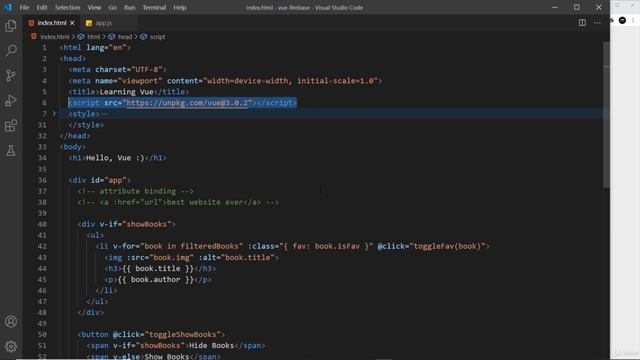The width and height of the screenshot is (640, 360).
Task: Click '{{ book.title }}' interpolation
Action: 158,269
